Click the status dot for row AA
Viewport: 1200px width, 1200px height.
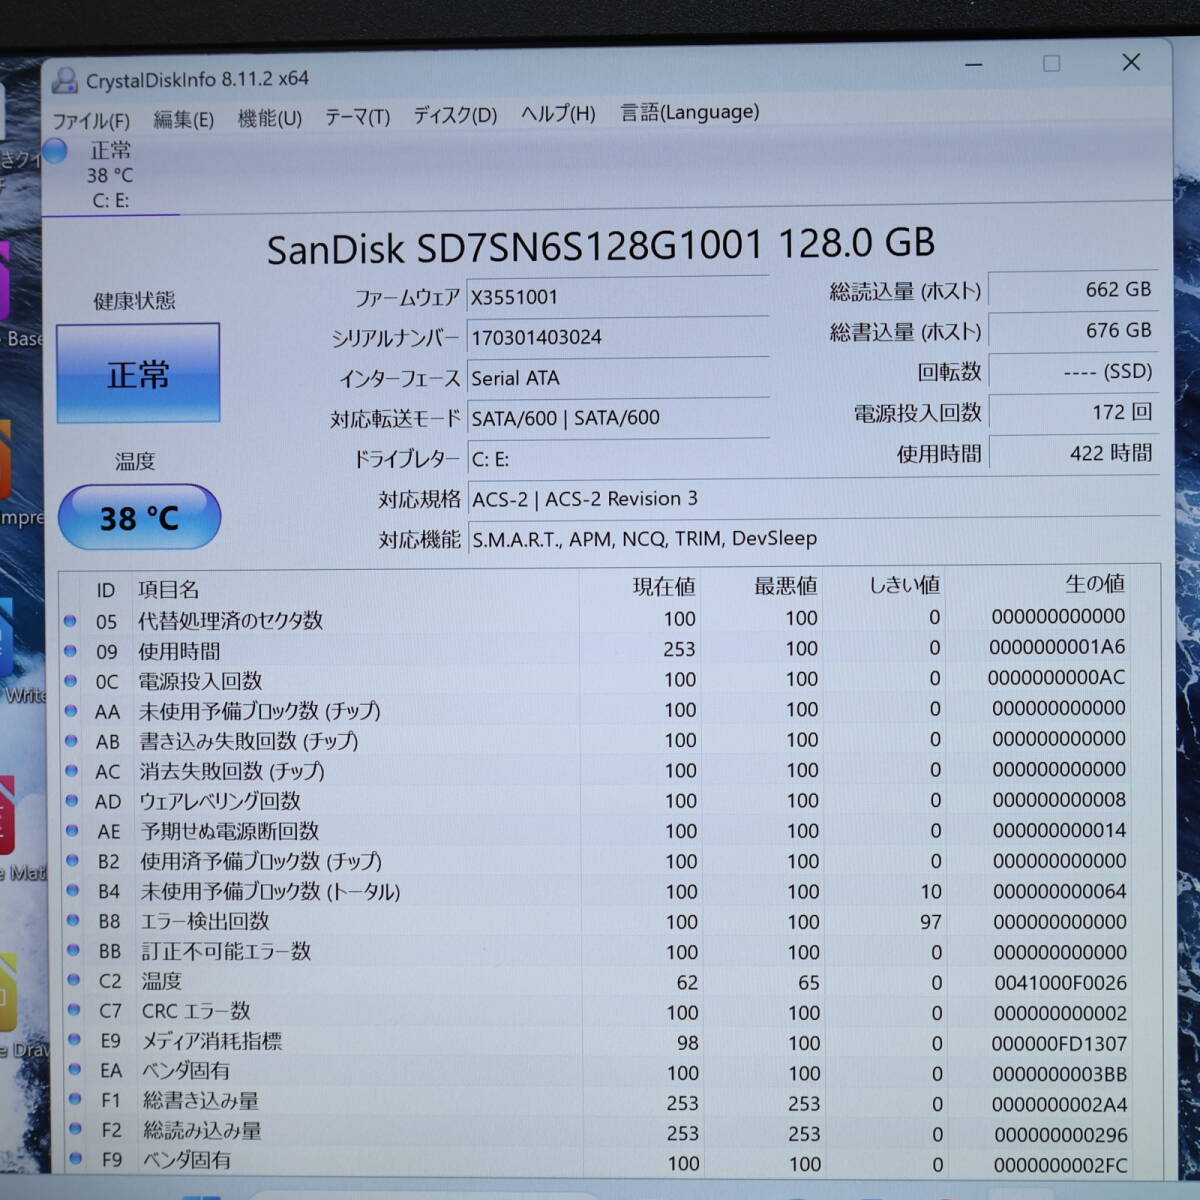click(x=71, y=711)
